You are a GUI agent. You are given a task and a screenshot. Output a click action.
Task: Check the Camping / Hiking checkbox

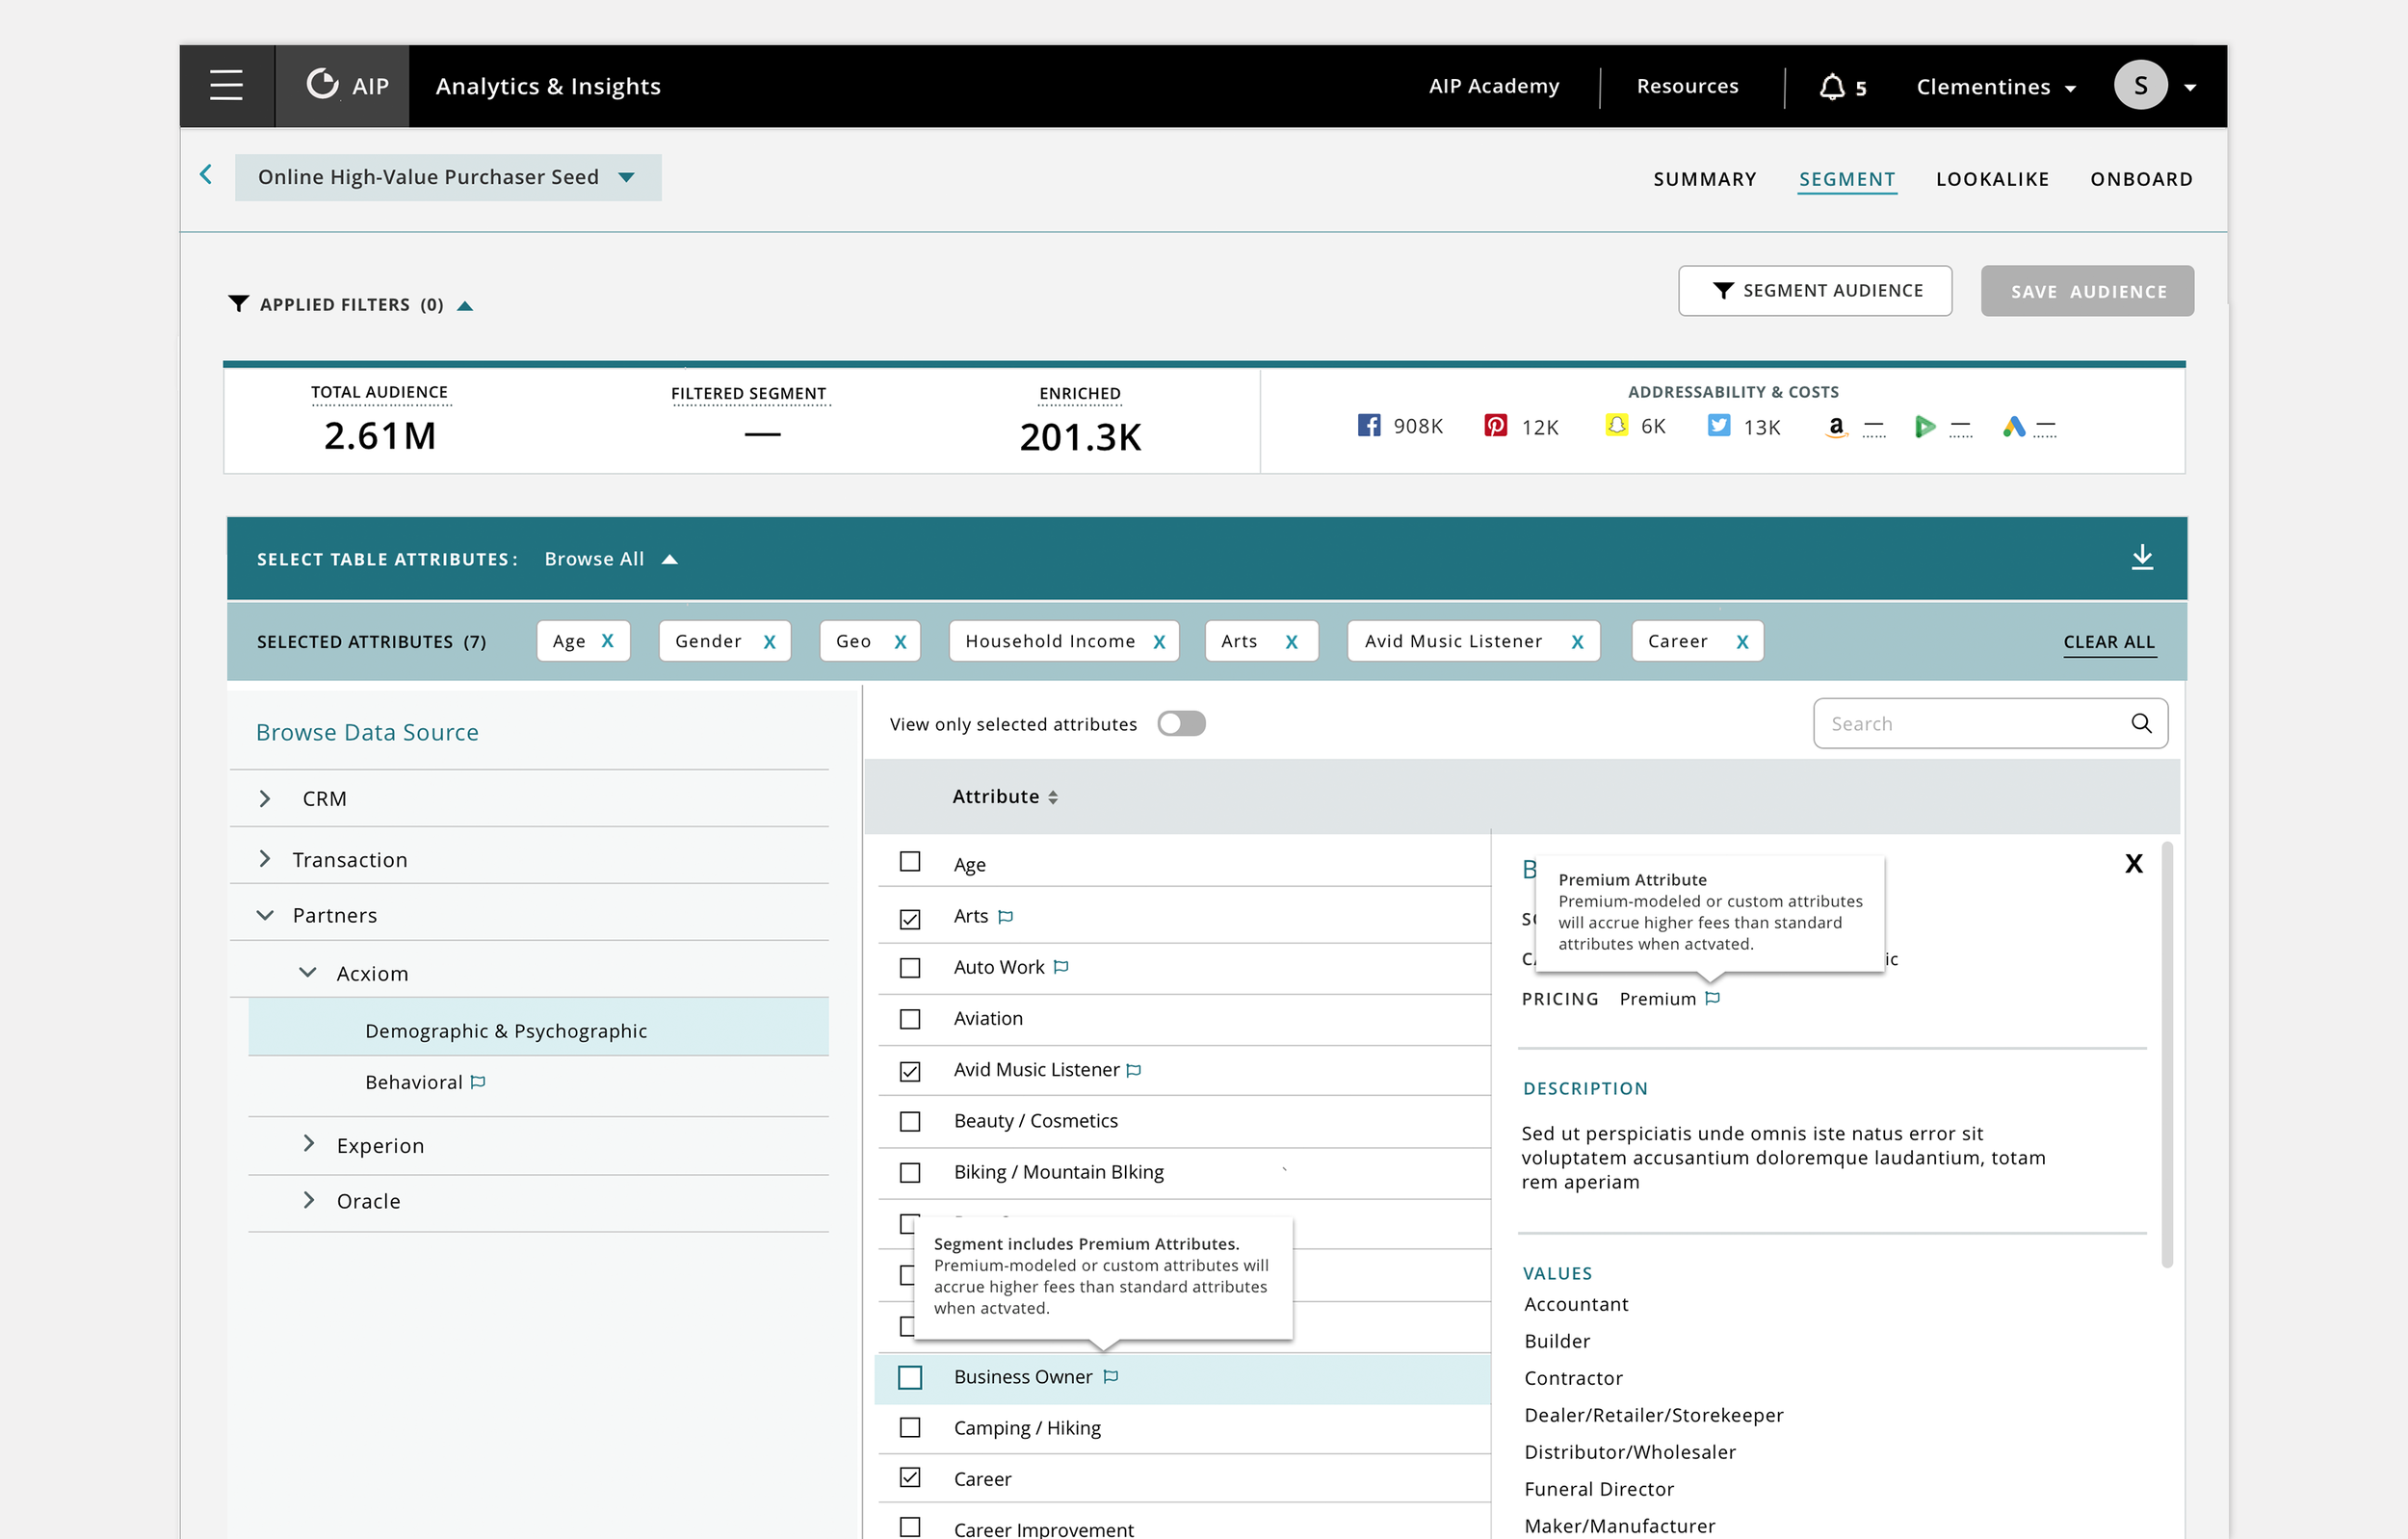coord(909,1427)
